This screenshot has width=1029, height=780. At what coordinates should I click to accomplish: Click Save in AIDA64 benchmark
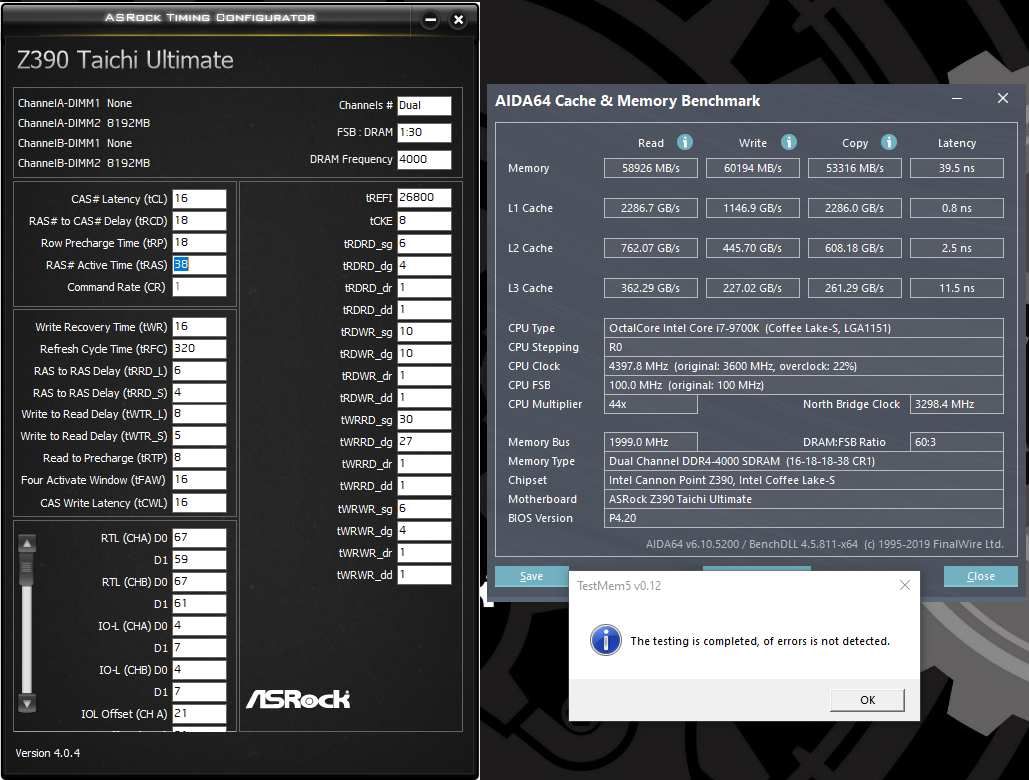point(532,576)
